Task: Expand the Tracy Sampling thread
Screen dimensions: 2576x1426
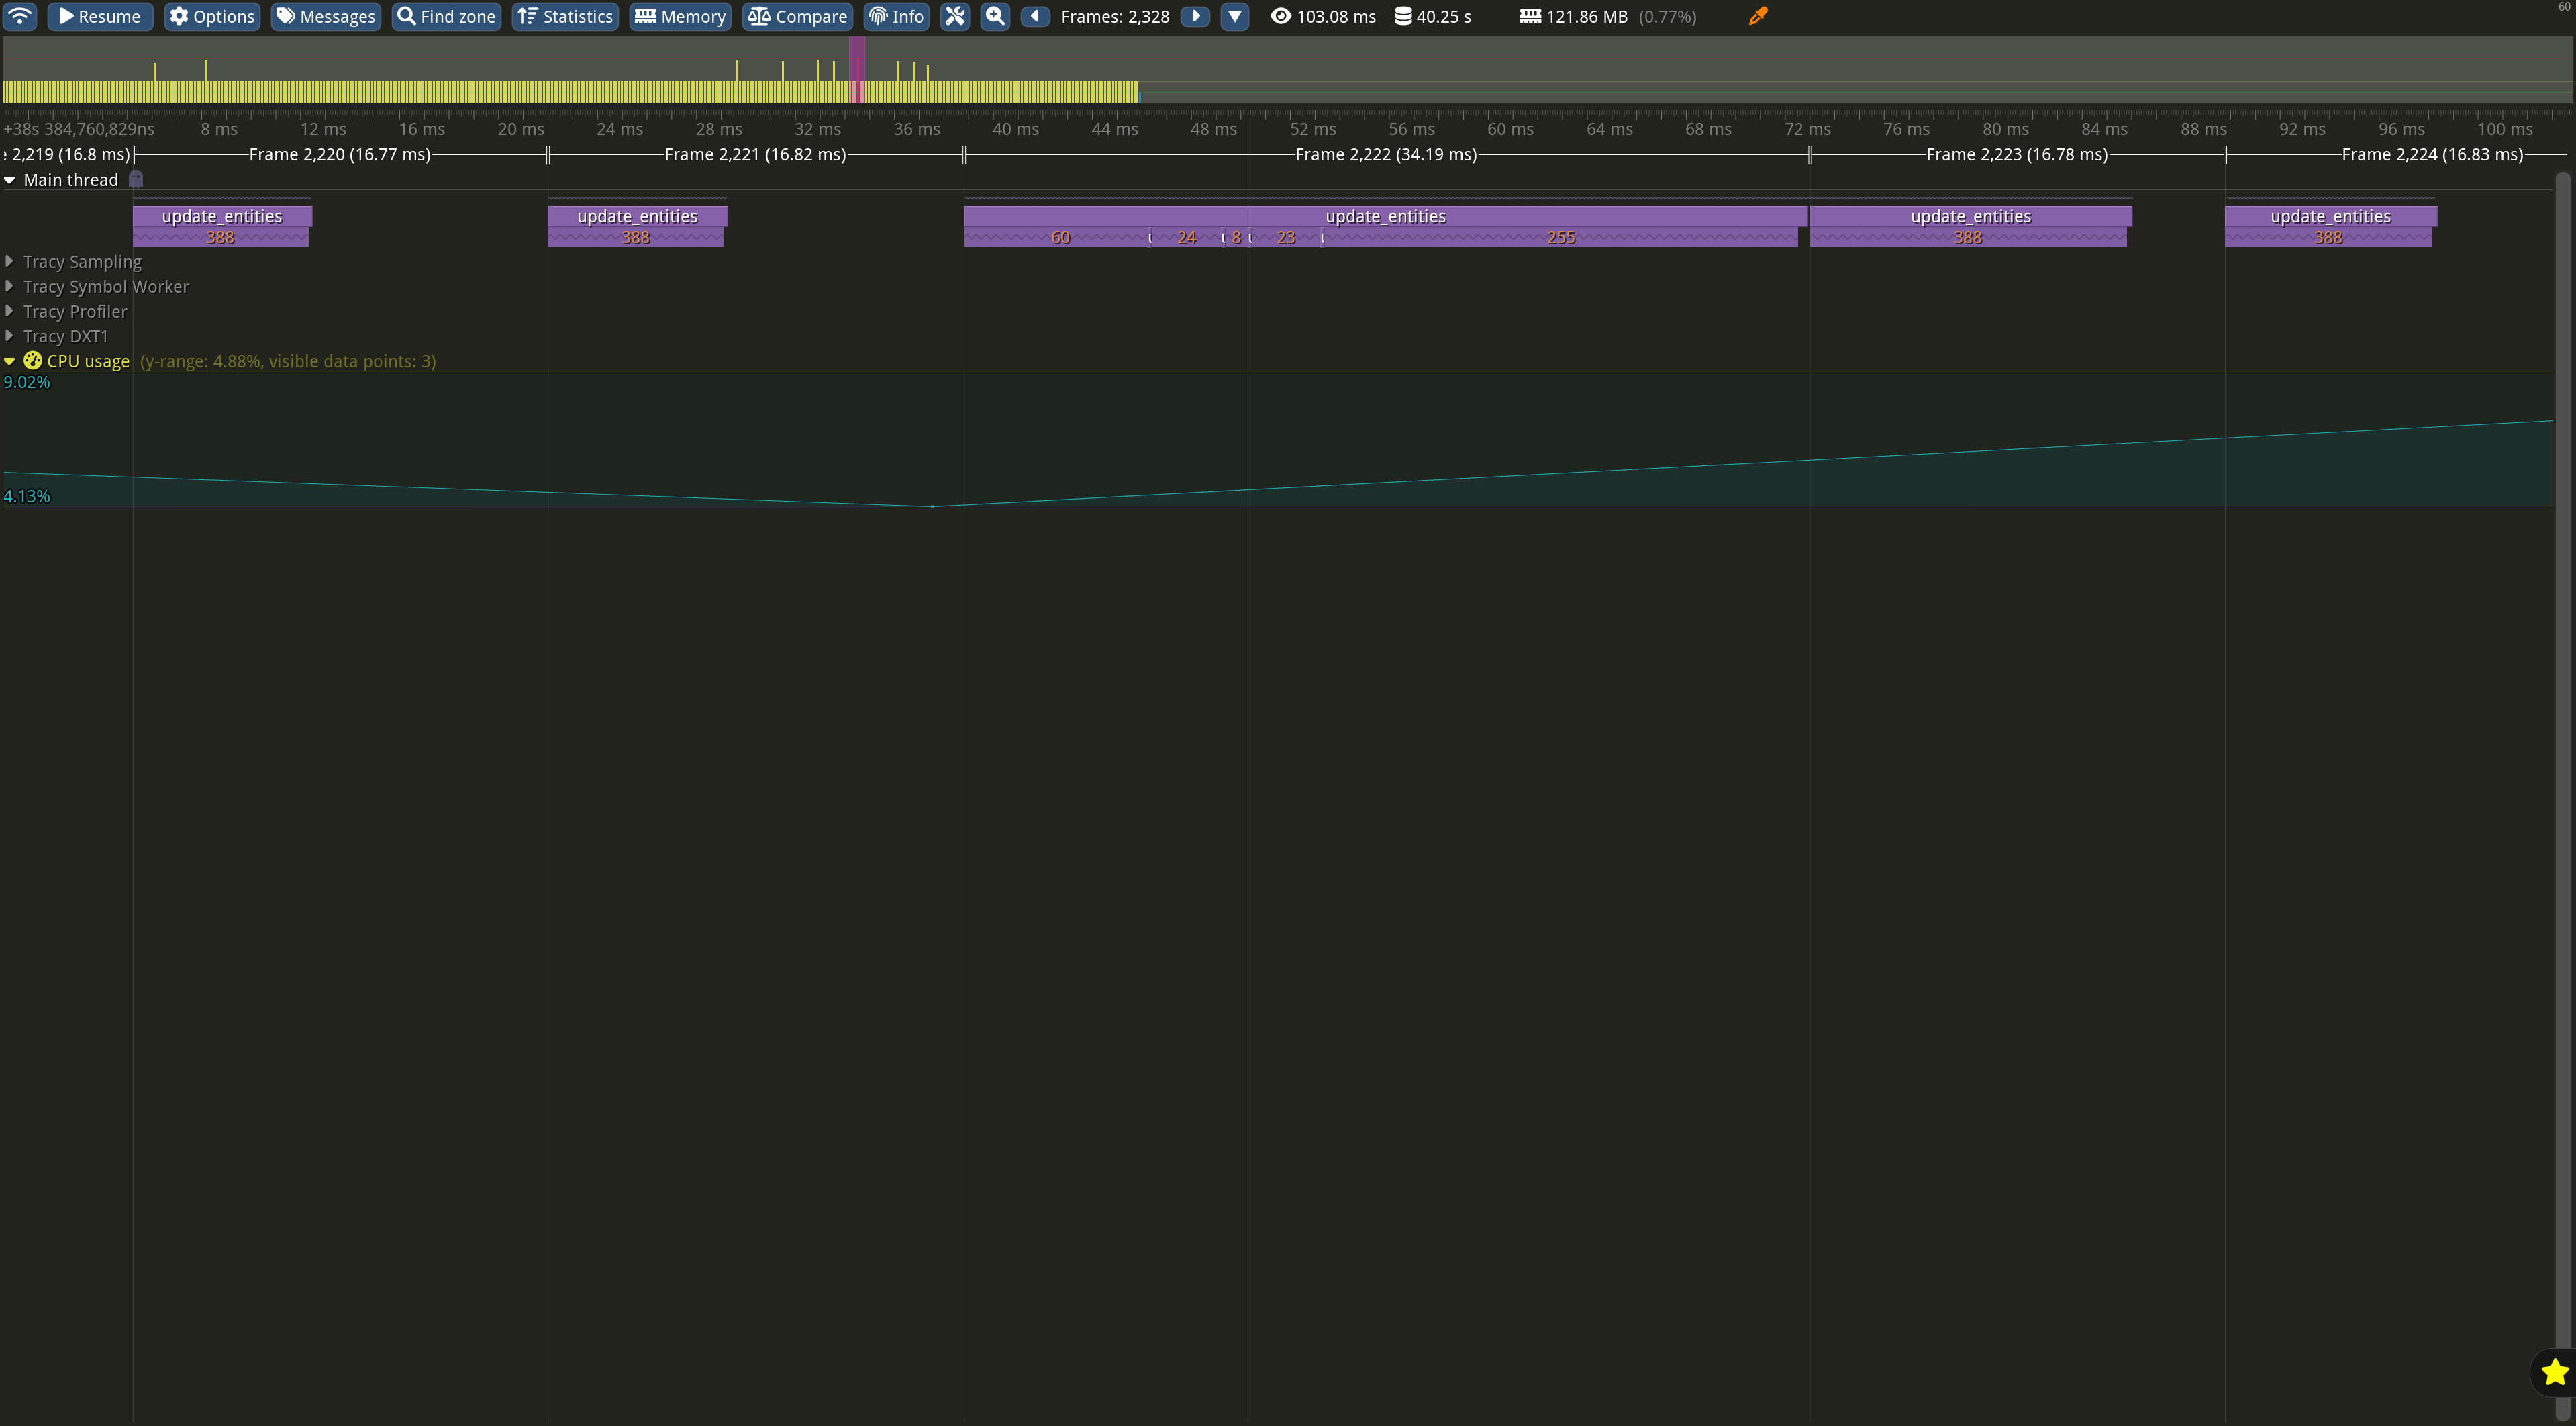Action: point(10,261)
